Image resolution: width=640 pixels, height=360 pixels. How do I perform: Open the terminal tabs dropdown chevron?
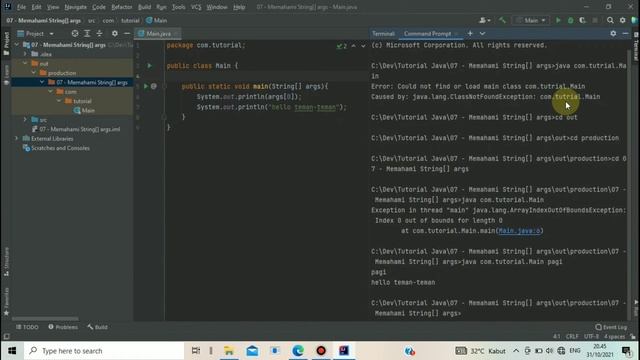coord(482,33)
